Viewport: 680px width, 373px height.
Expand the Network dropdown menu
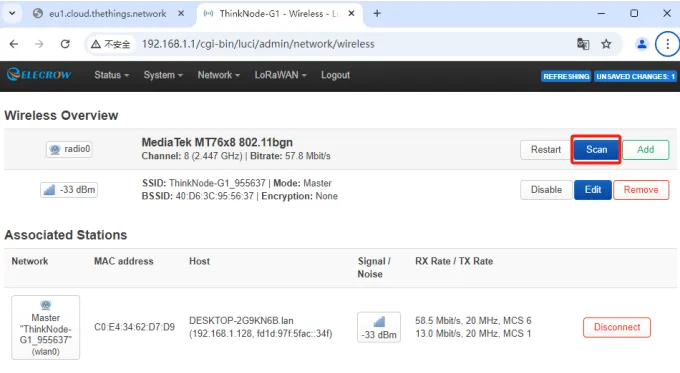[219, 75]
